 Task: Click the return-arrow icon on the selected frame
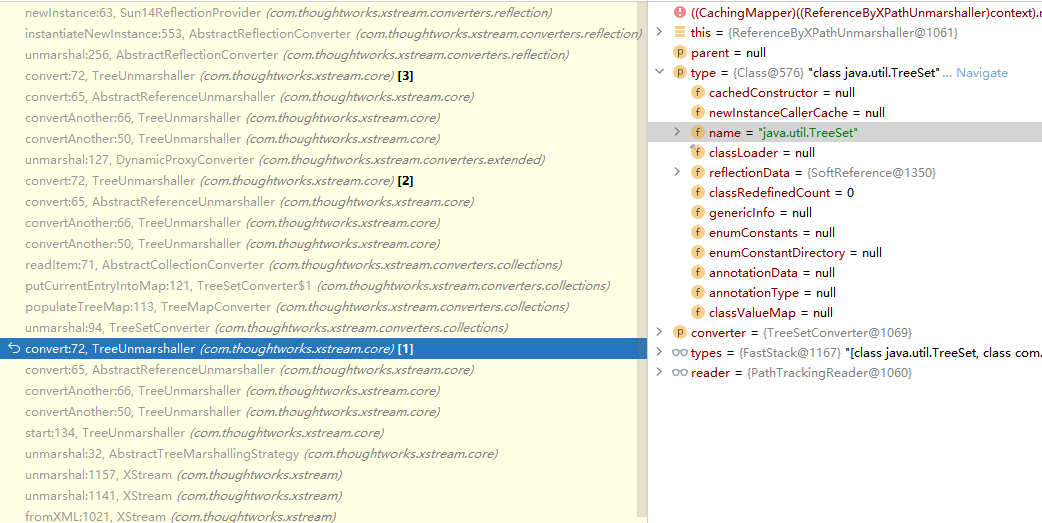13,348
